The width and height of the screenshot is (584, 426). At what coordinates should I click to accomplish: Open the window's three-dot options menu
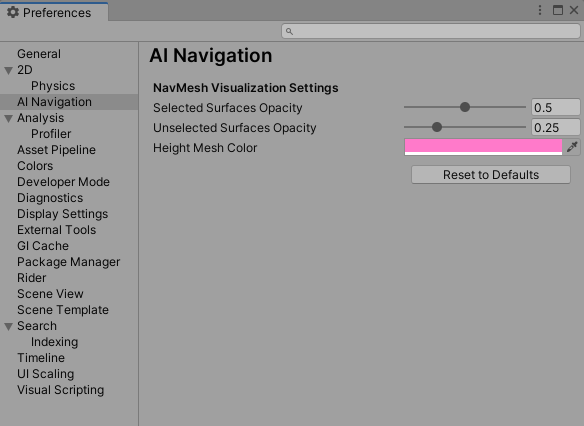(540, 10)
